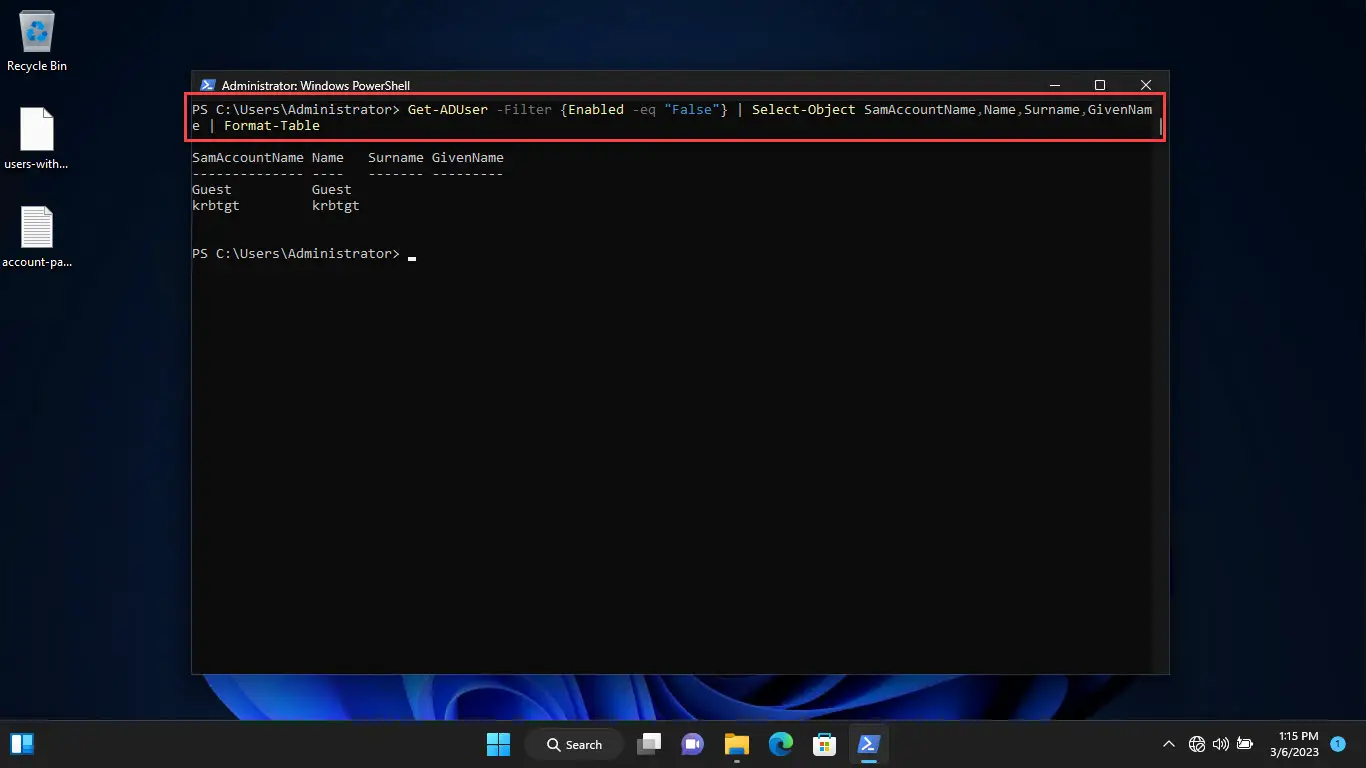The image size is (1366, 768).
Task: Click the PowerShell taskbar button
Action: 868,744
